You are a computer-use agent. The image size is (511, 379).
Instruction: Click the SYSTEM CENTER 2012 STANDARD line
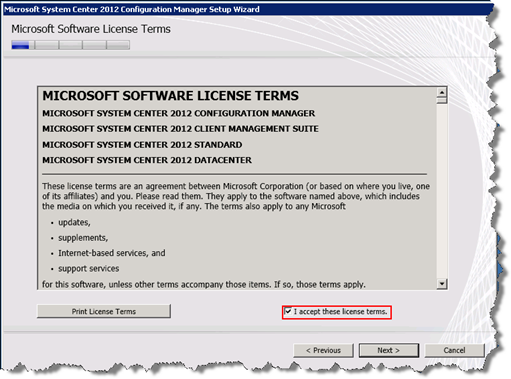pos(142,145)
